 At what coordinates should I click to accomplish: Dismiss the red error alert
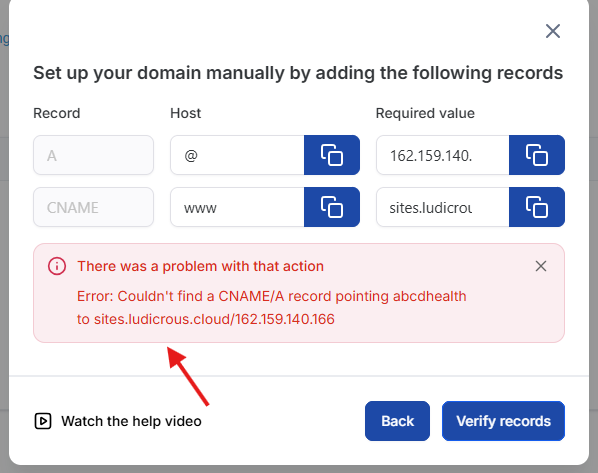pos(541,266)
